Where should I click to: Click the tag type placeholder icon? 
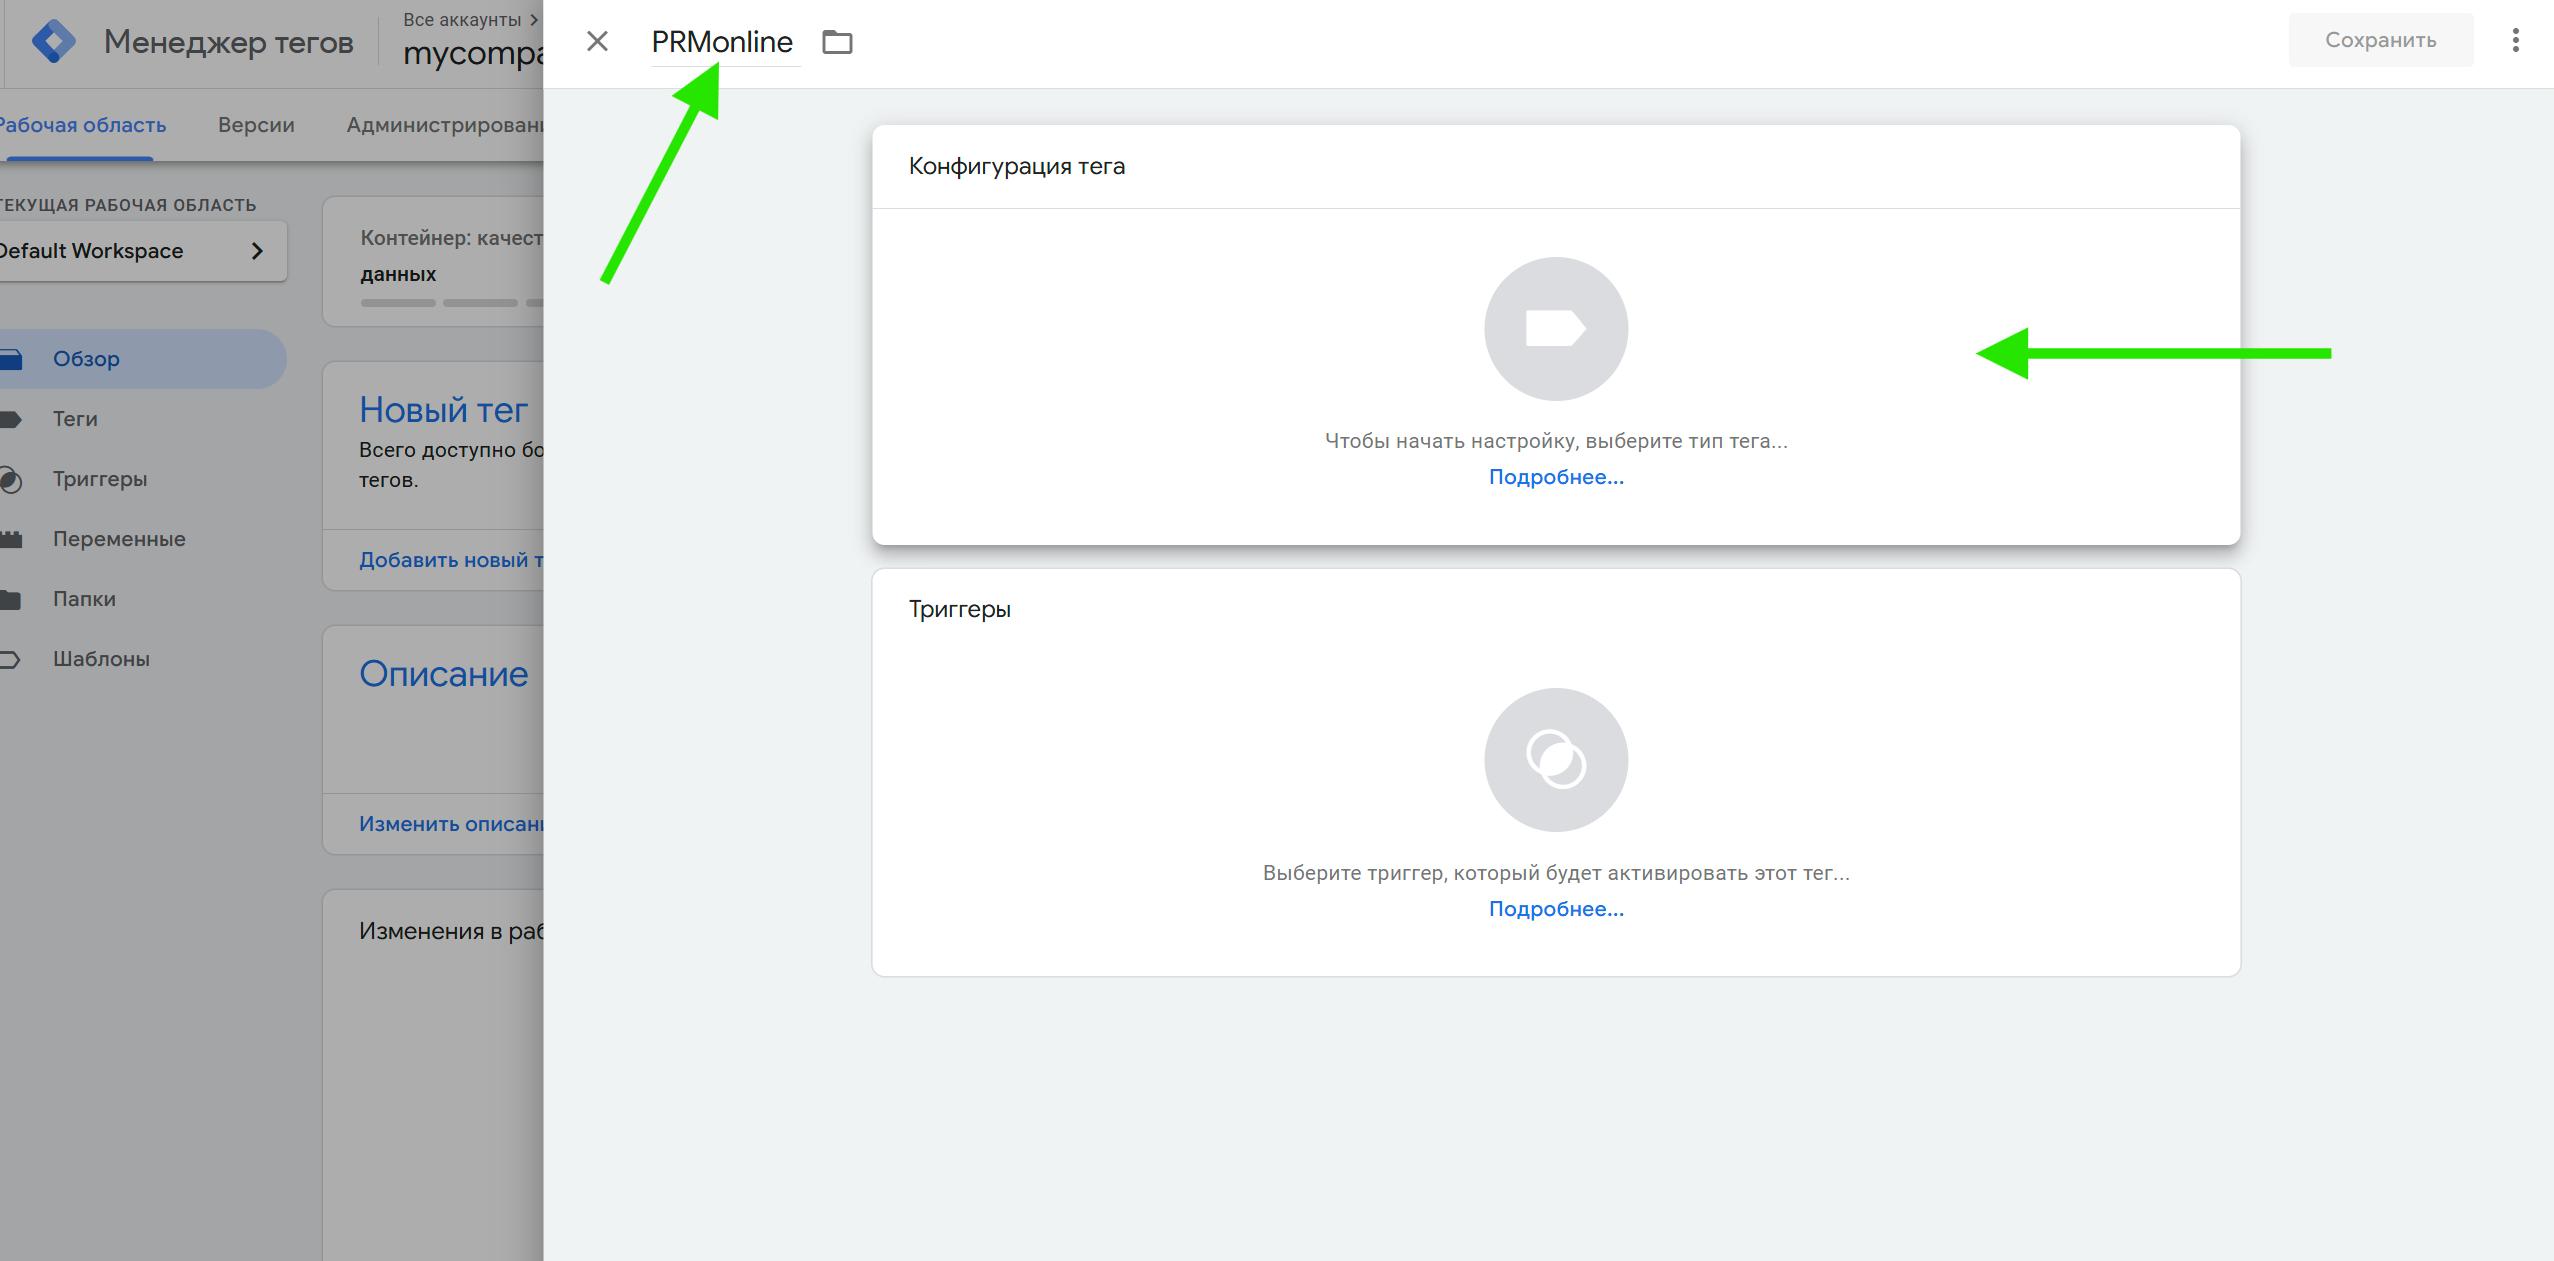[x=1555, y=329]
